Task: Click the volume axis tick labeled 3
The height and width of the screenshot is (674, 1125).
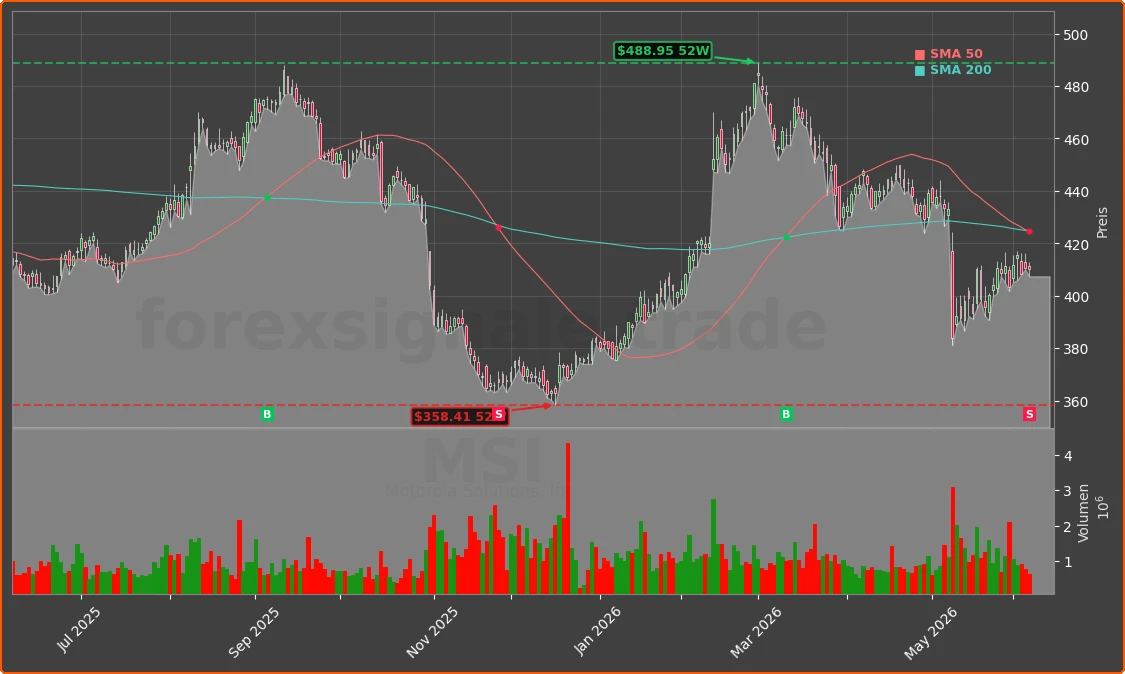Action: [1068, 492]
